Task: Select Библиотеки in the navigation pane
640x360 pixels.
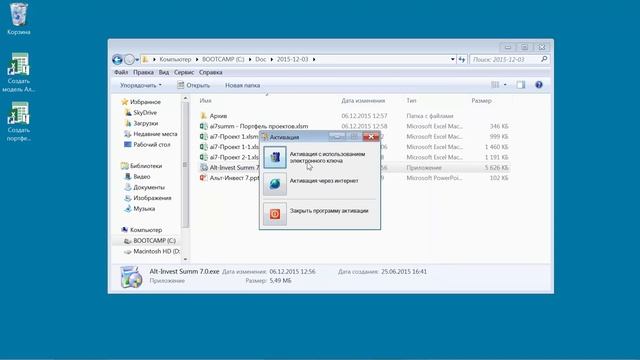Action: pyautogui.click(x=142, y=166)
